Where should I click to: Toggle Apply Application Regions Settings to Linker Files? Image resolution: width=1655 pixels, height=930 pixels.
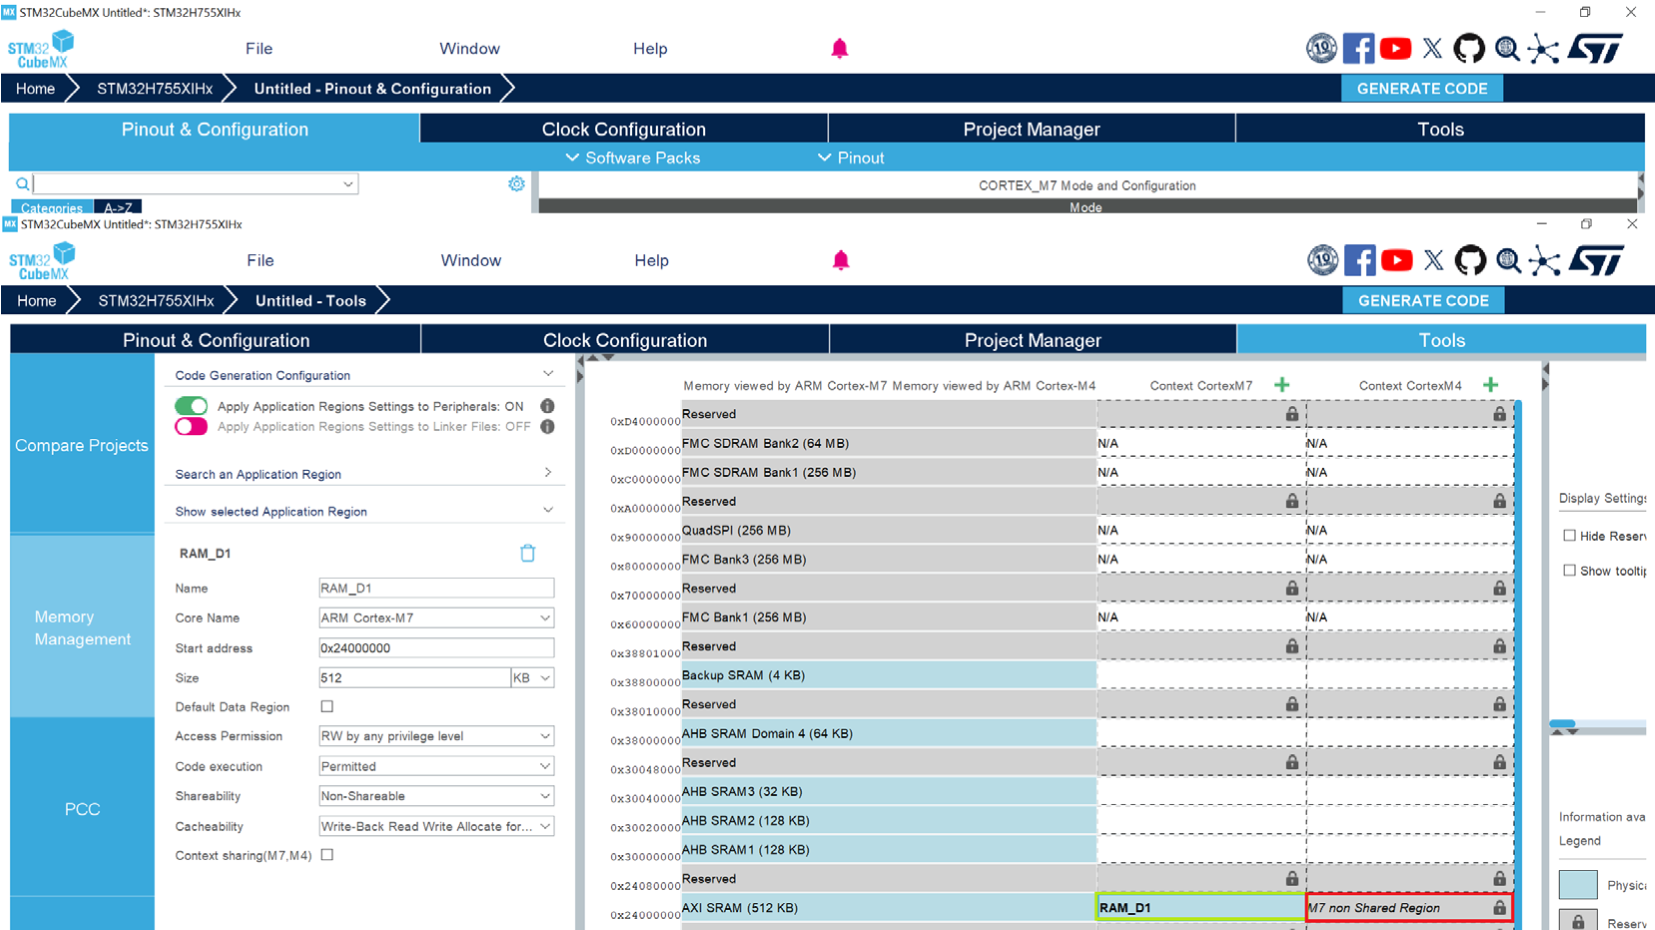click(x=191, y=427)
